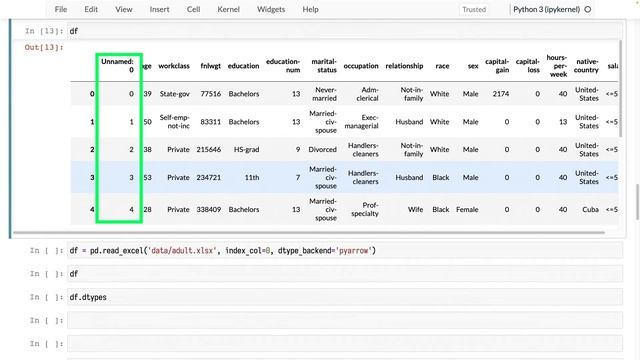Viewport: 640px width, 360px height.
Task: Click the native-country column header
Action: pyautogui.click(x=586, y=66)
